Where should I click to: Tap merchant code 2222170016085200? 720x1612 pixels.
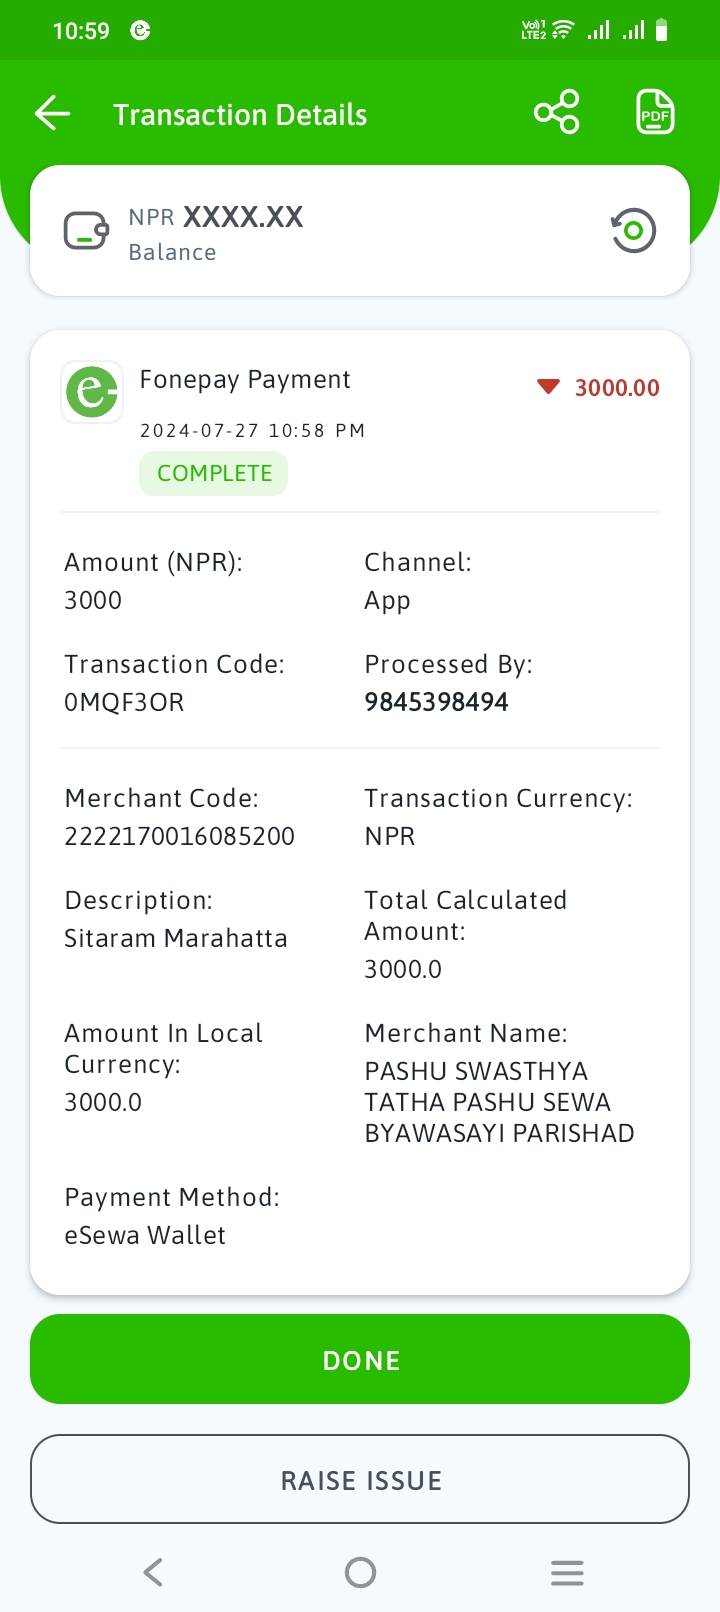click(179, 836)
